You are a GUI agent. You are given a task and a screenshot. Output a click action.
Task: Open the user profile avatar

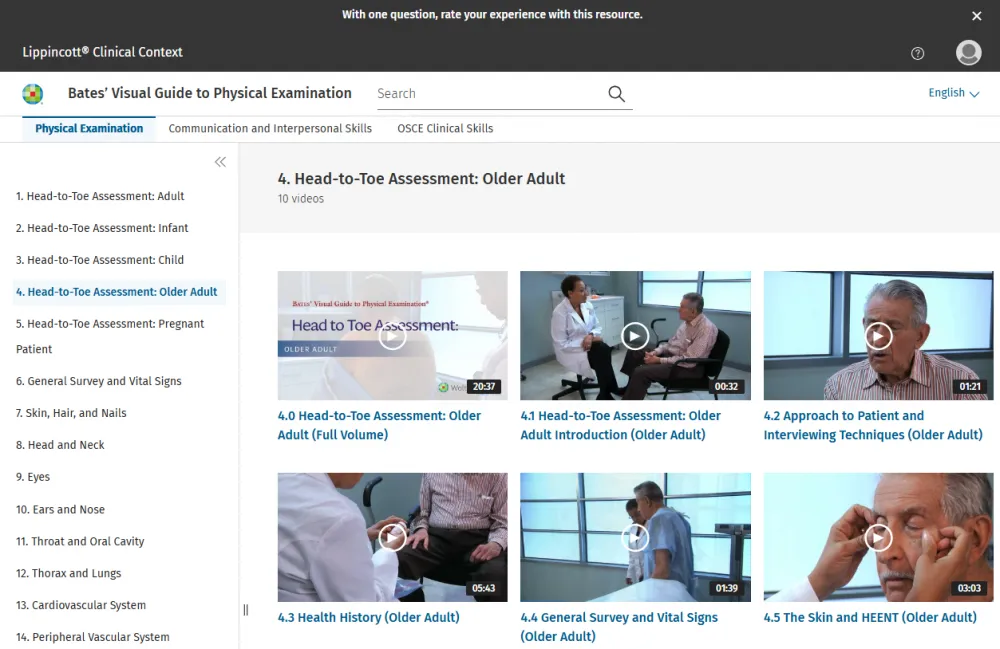coord(968,53)
